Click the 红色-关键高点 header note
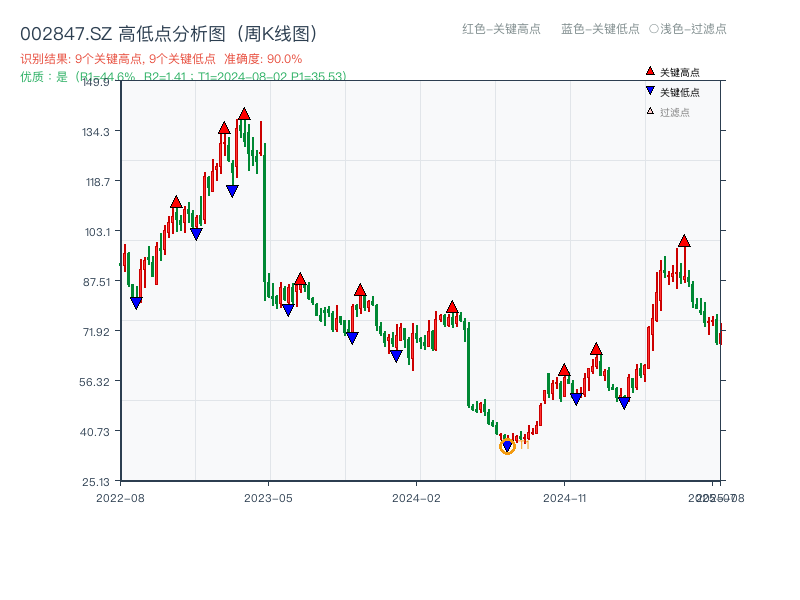This screenshot has width=800, height=600. 501,29
